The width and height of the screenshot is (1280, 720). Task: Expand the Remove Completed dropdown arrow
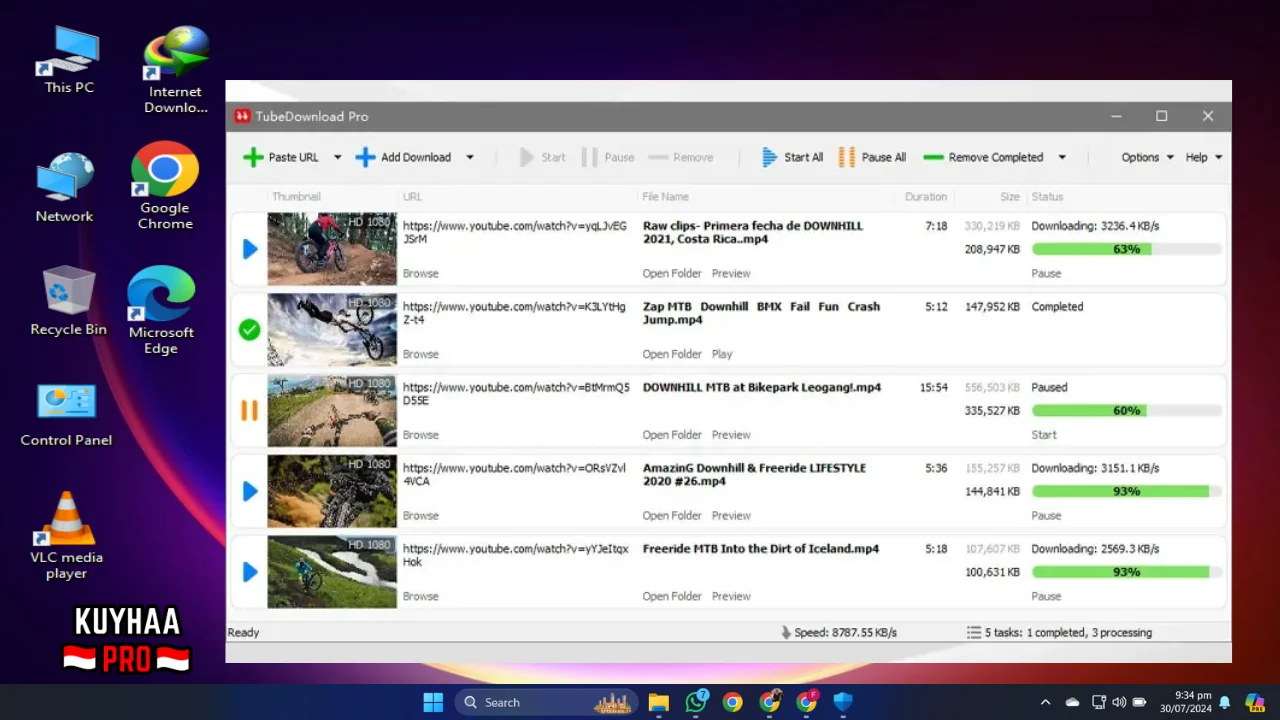tap(1062, 157)
